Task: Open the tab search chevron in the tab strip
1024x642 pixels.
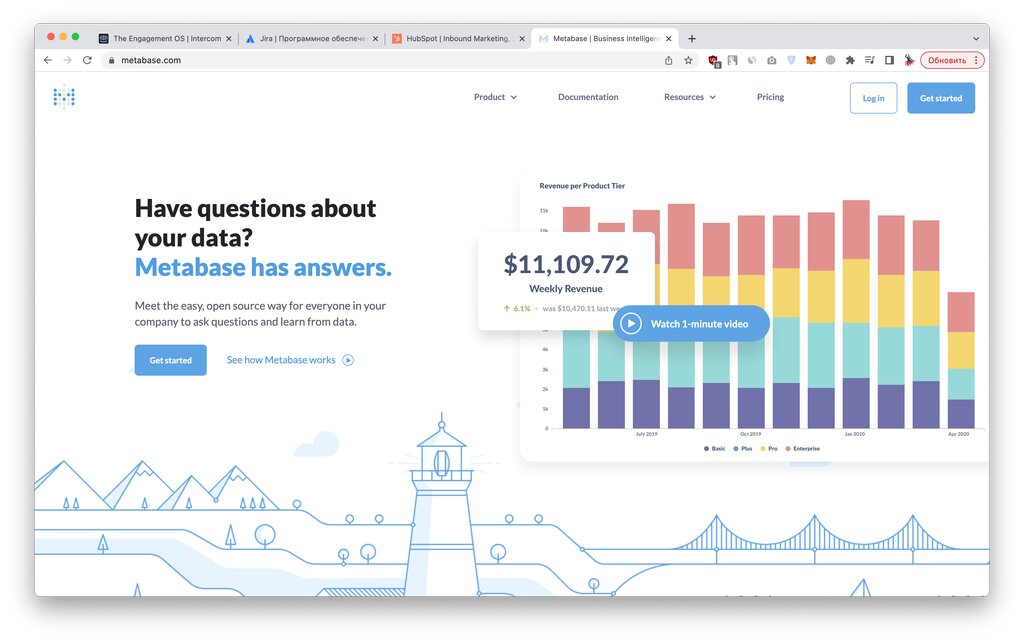Action: (x=976, y=39)
